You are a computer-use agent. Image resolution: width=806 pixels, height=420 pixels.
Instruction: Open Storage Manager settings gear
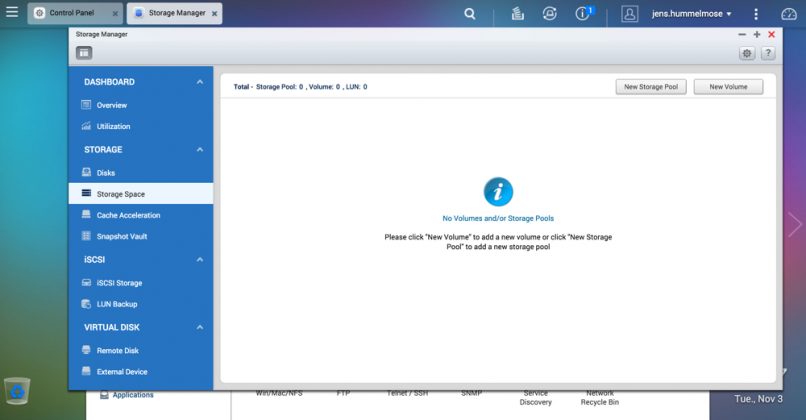[747, 53]
